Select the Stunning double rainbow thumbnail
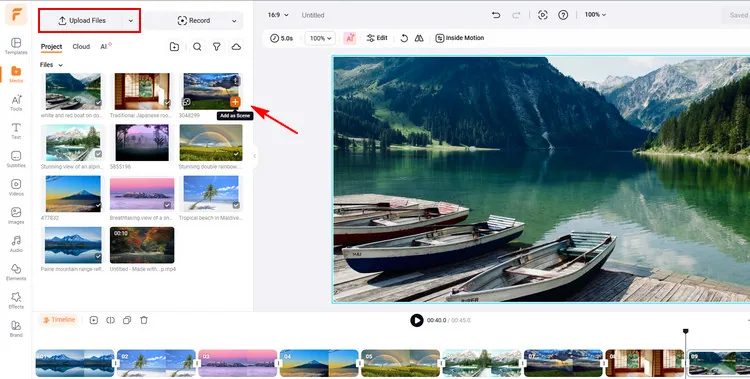 tap(211, 142)
